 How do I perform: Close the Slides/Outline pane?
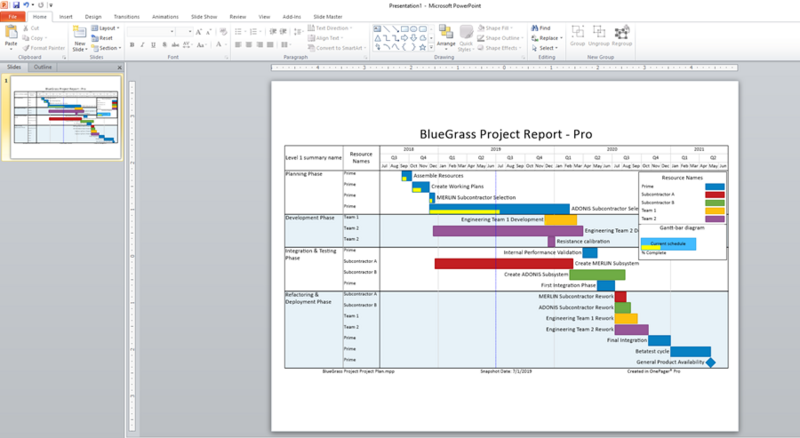tap(120, 67)
